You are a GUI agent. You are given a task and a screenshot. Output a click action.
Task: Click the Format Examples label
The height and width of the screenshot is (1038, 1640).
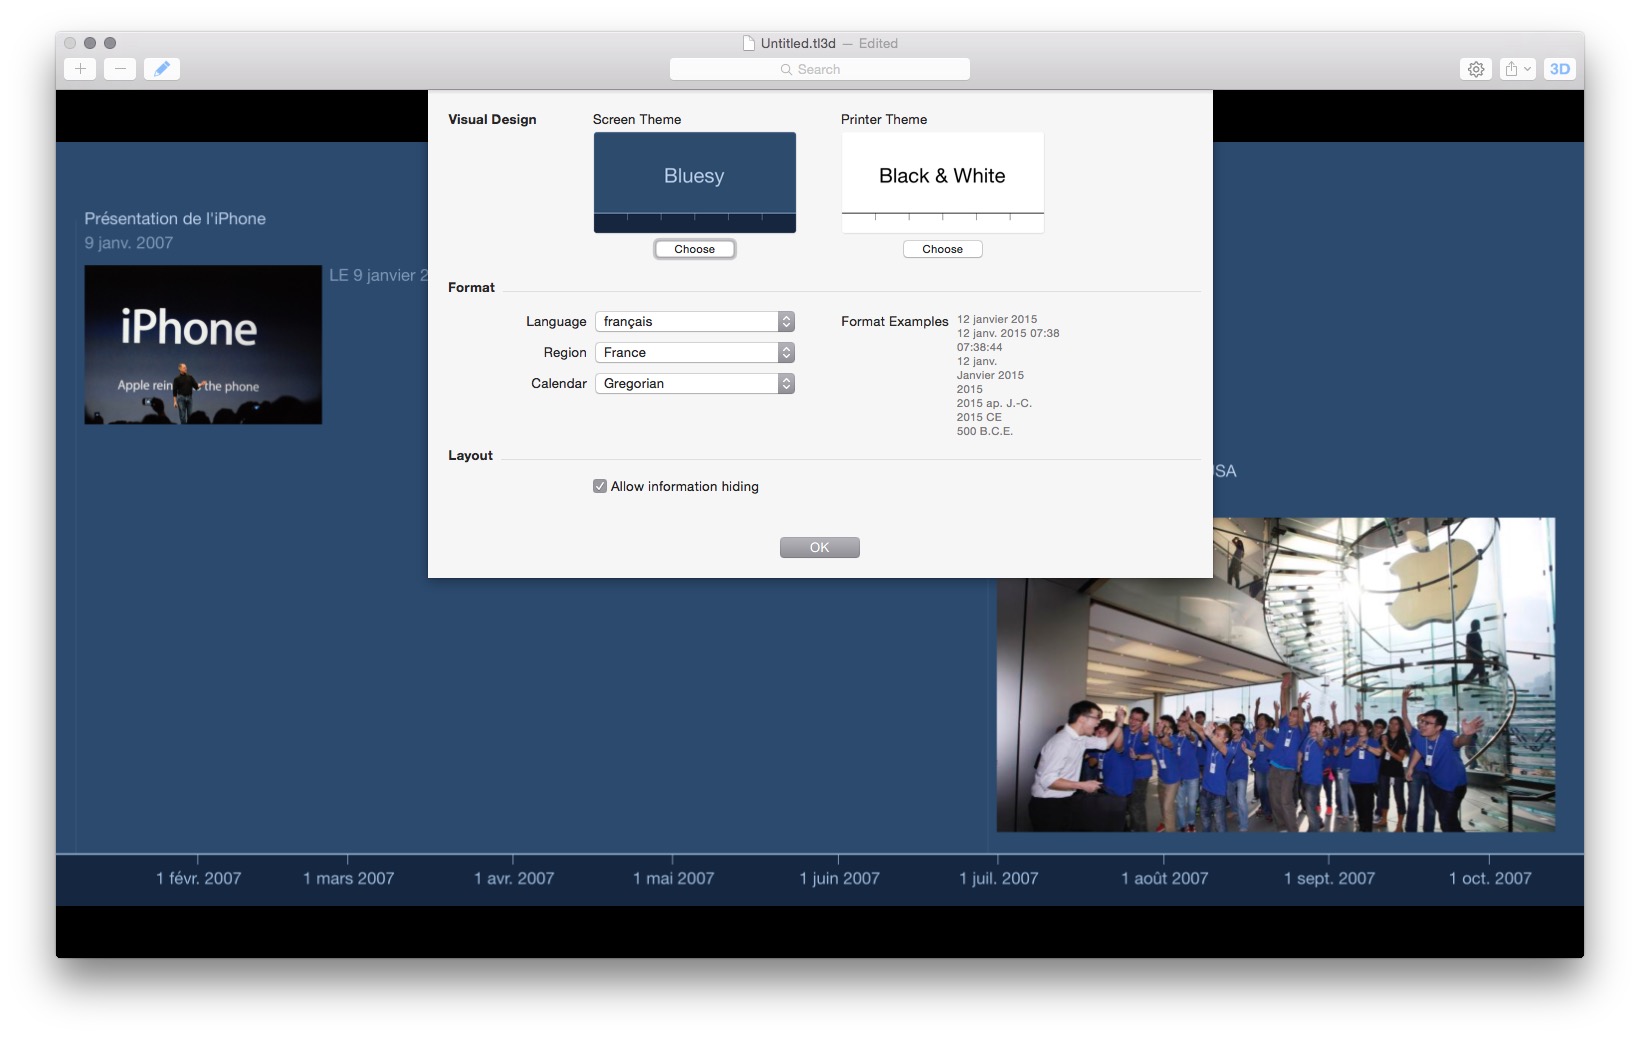[x=894, y=321]
